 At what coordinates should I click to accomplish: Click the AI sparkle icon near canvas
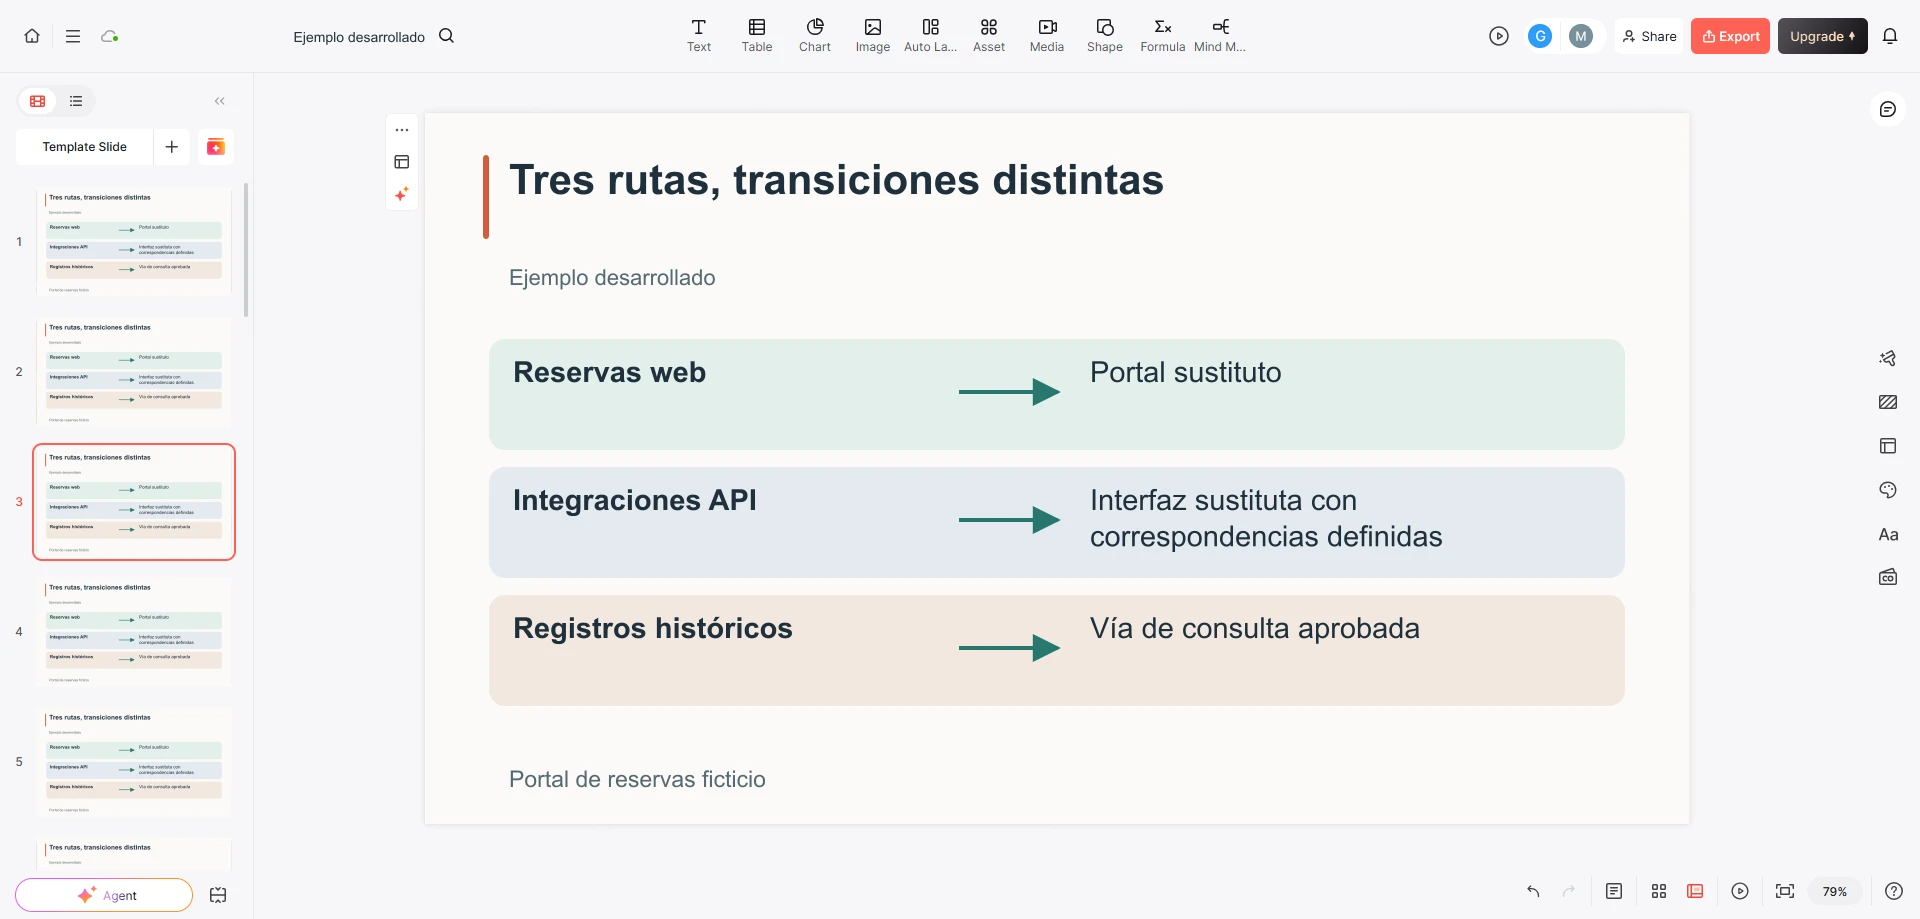coord(402,194)
